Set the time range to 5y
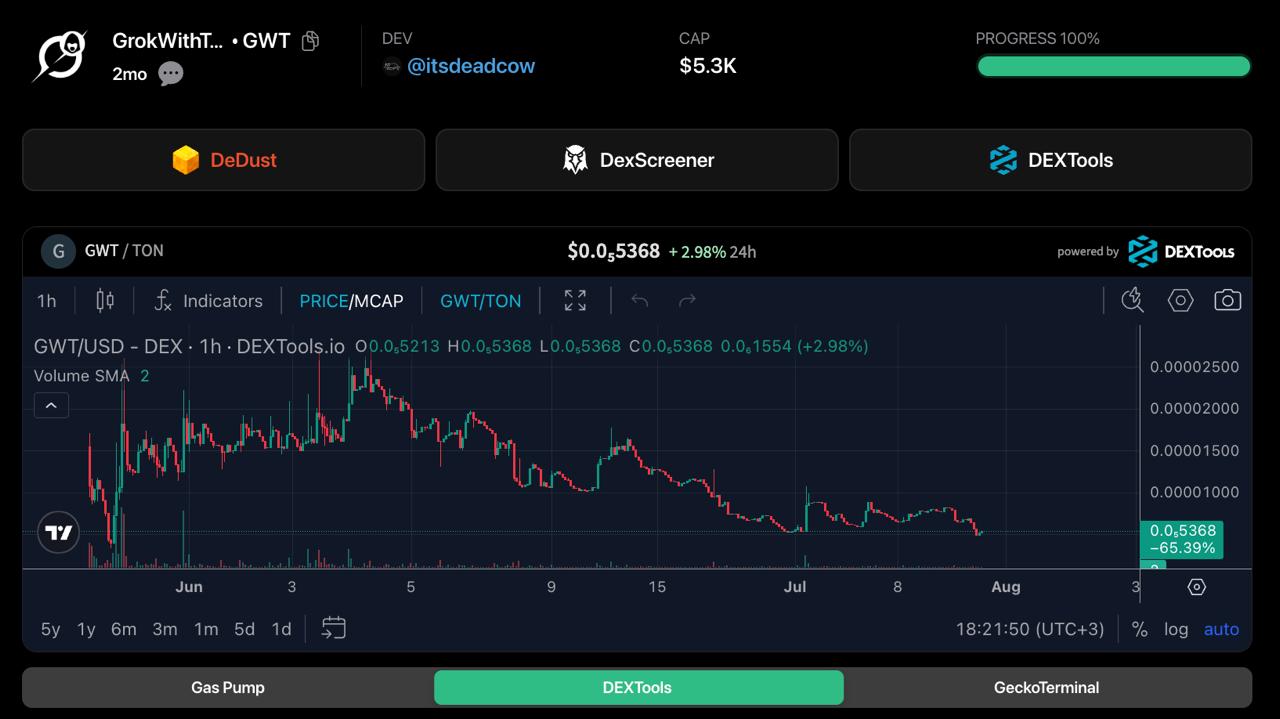 (x=50, y=629)
